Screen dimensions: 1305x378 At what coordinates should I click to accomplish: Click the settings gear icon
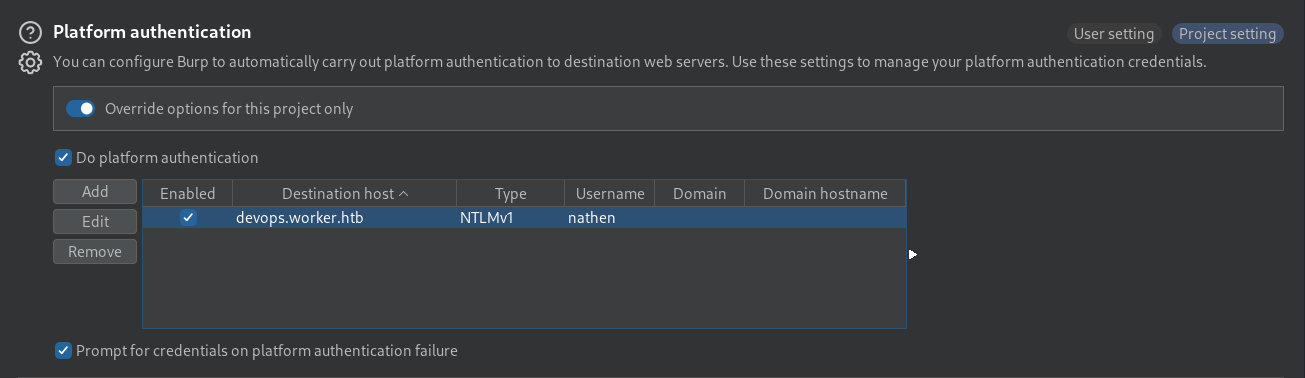[x=31, y=63]
